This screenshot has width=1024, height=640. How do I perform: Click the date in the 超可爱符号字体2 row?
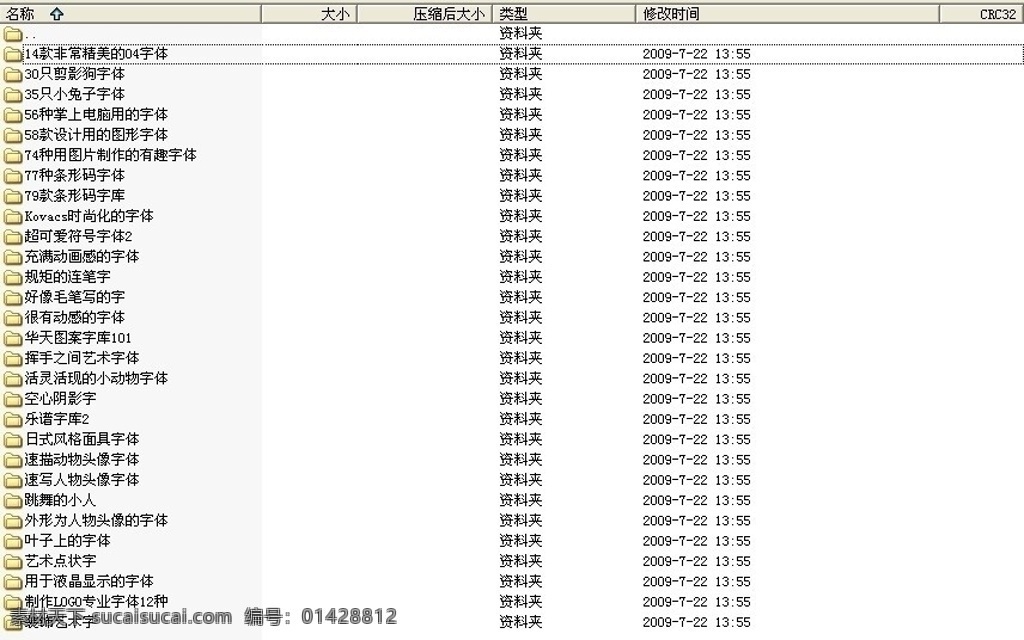point(696,236)
